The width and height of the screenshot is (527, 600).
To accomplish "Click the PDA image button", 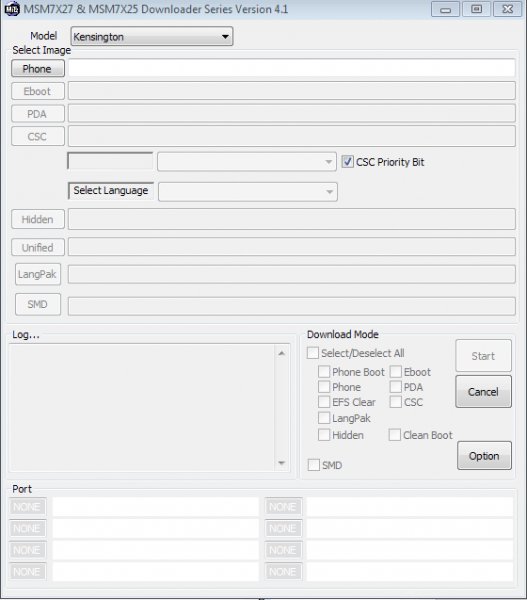I will tap(38, 114).
